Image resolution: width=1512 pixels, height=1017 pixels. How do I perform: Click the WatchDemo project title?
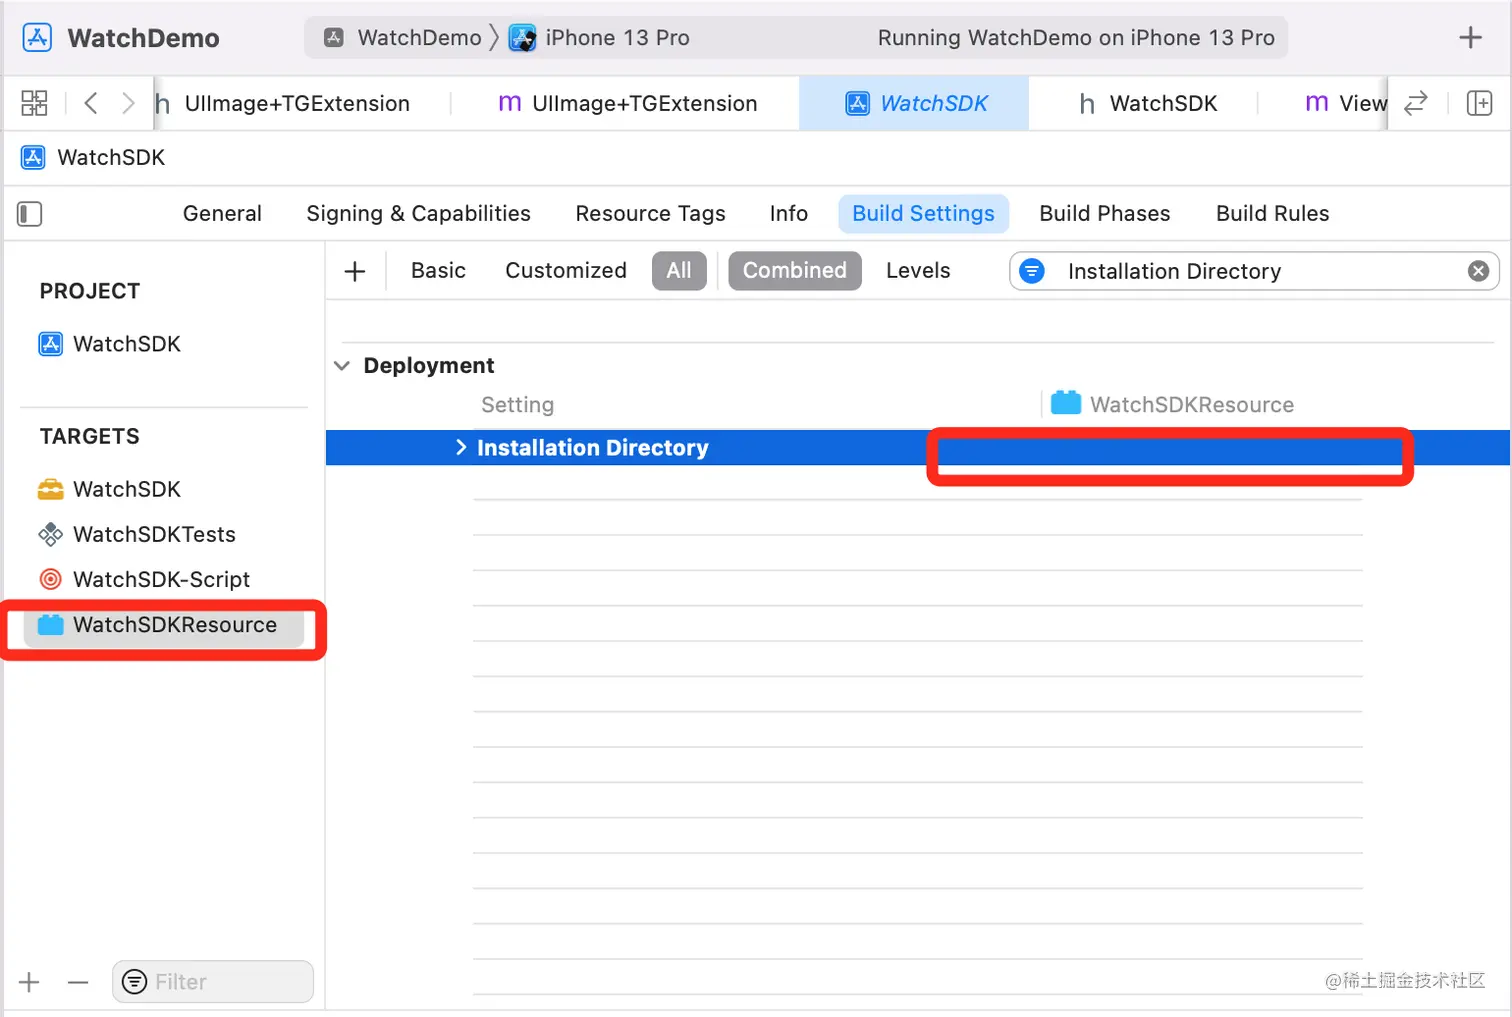point(143,38)
